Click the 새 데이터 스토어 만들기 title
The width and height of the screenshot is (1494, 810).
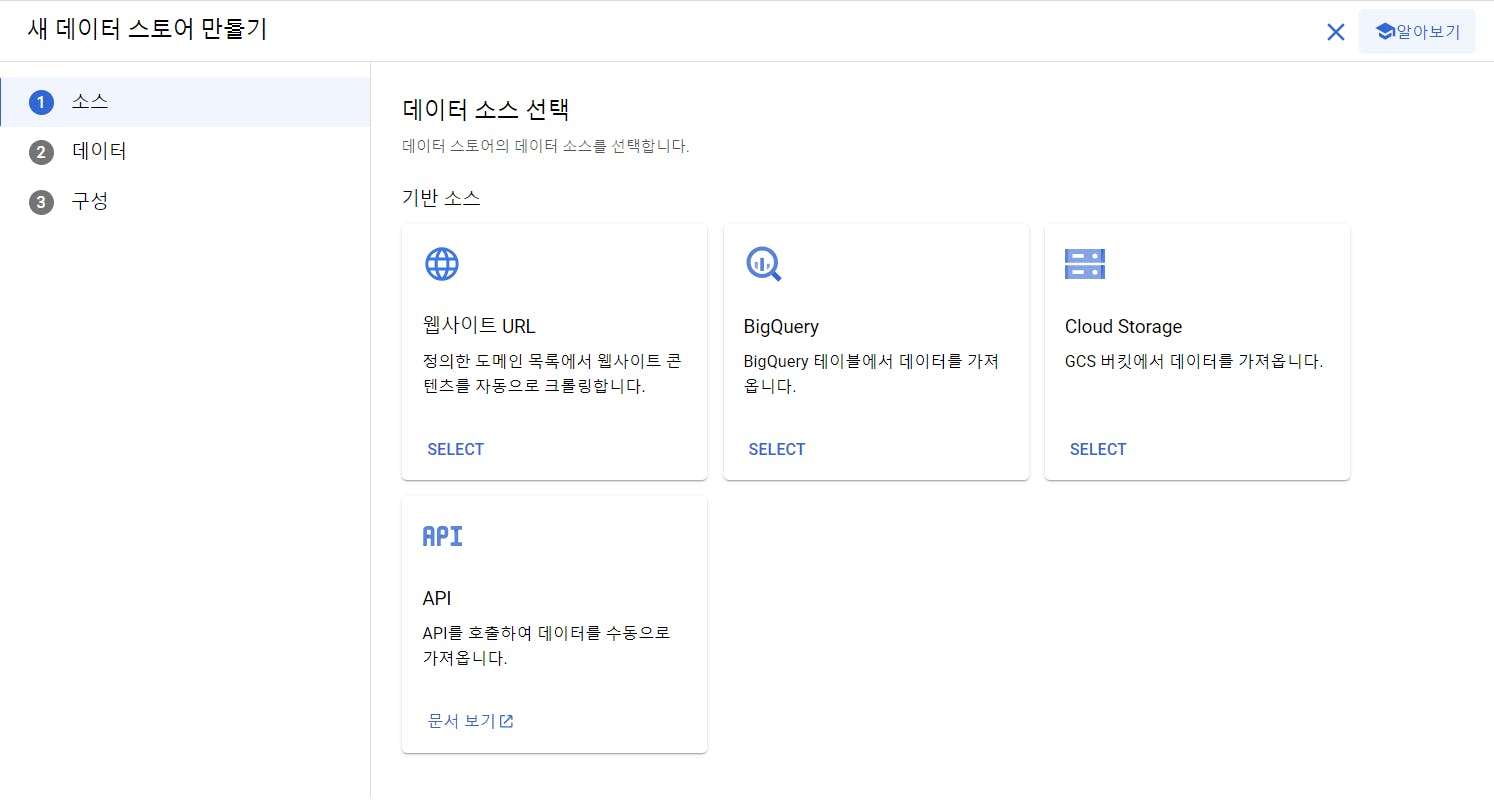(x=147, y=29)
